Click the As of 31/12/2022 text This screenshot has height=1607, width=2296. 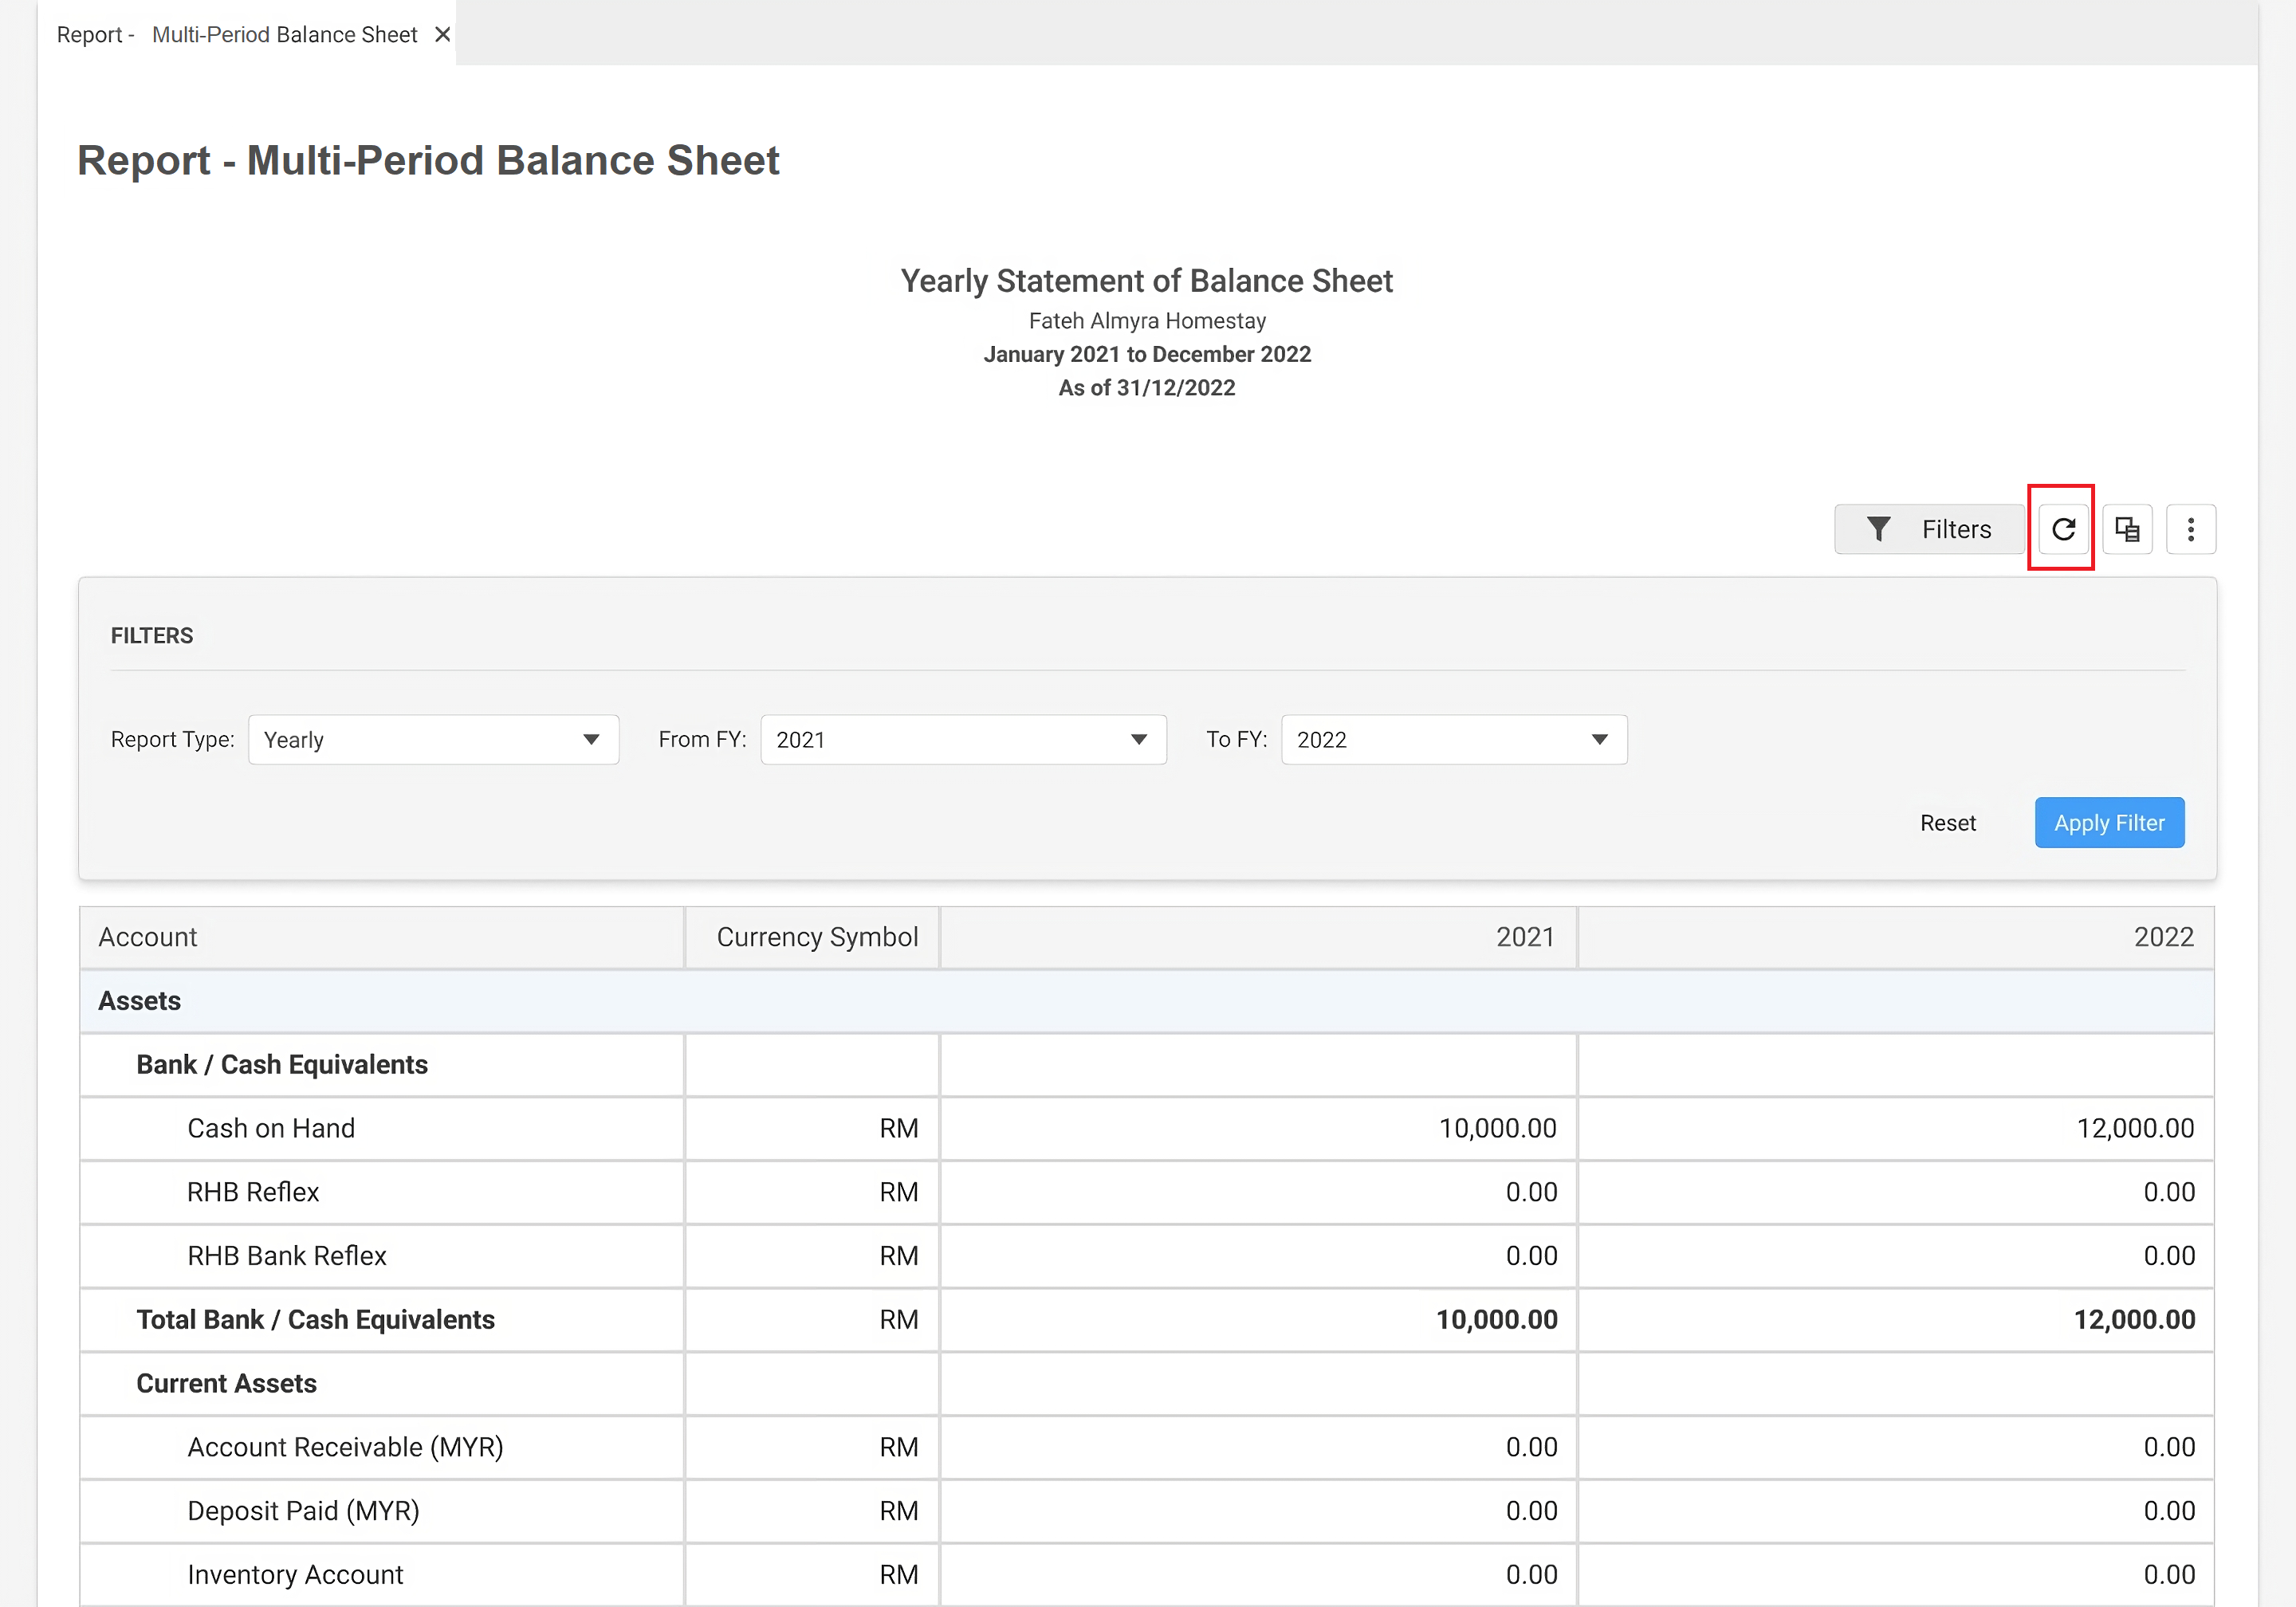click(x=1147, y=387)
